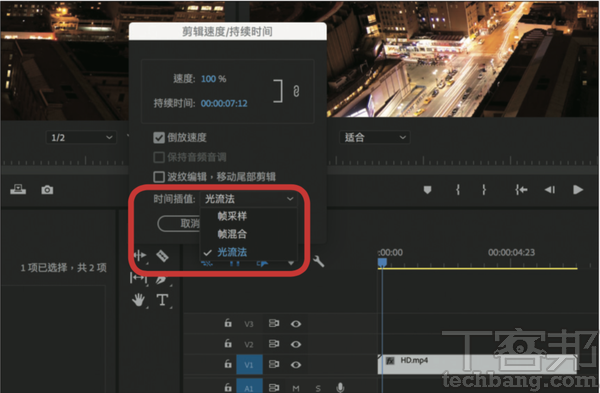Click the V2 track label
Image resolution: width=600 pixels, height=393 pixels.
point(249,344)
